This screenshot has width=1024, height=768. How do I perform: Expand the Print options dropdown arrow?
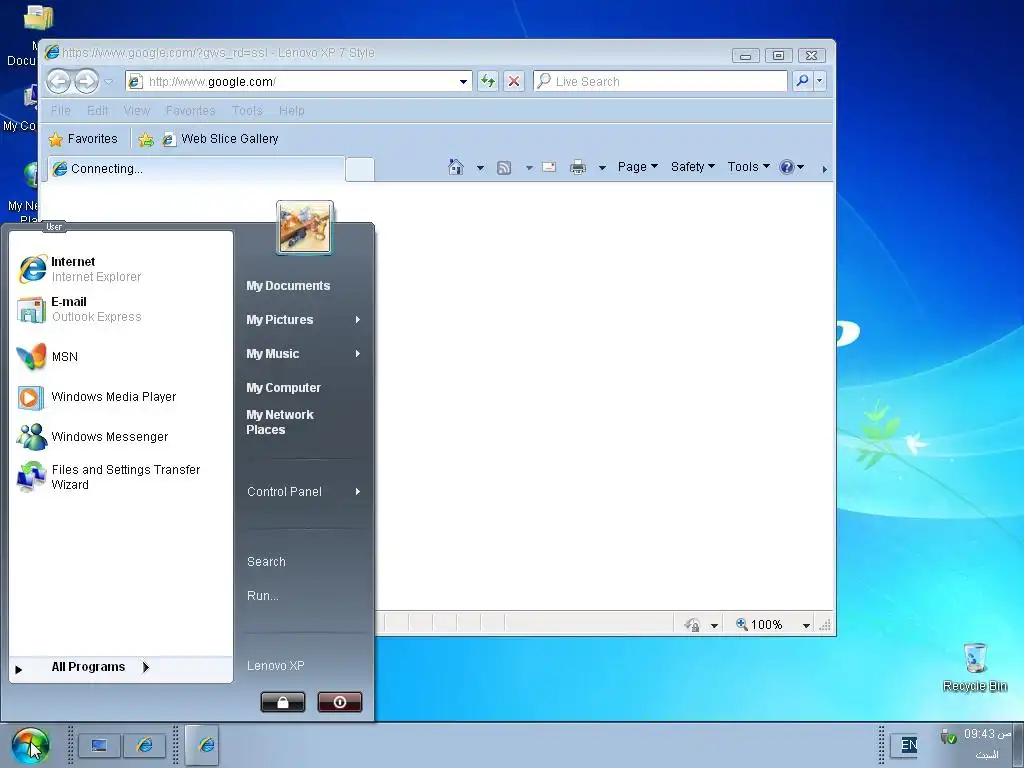tap(602, 168)
